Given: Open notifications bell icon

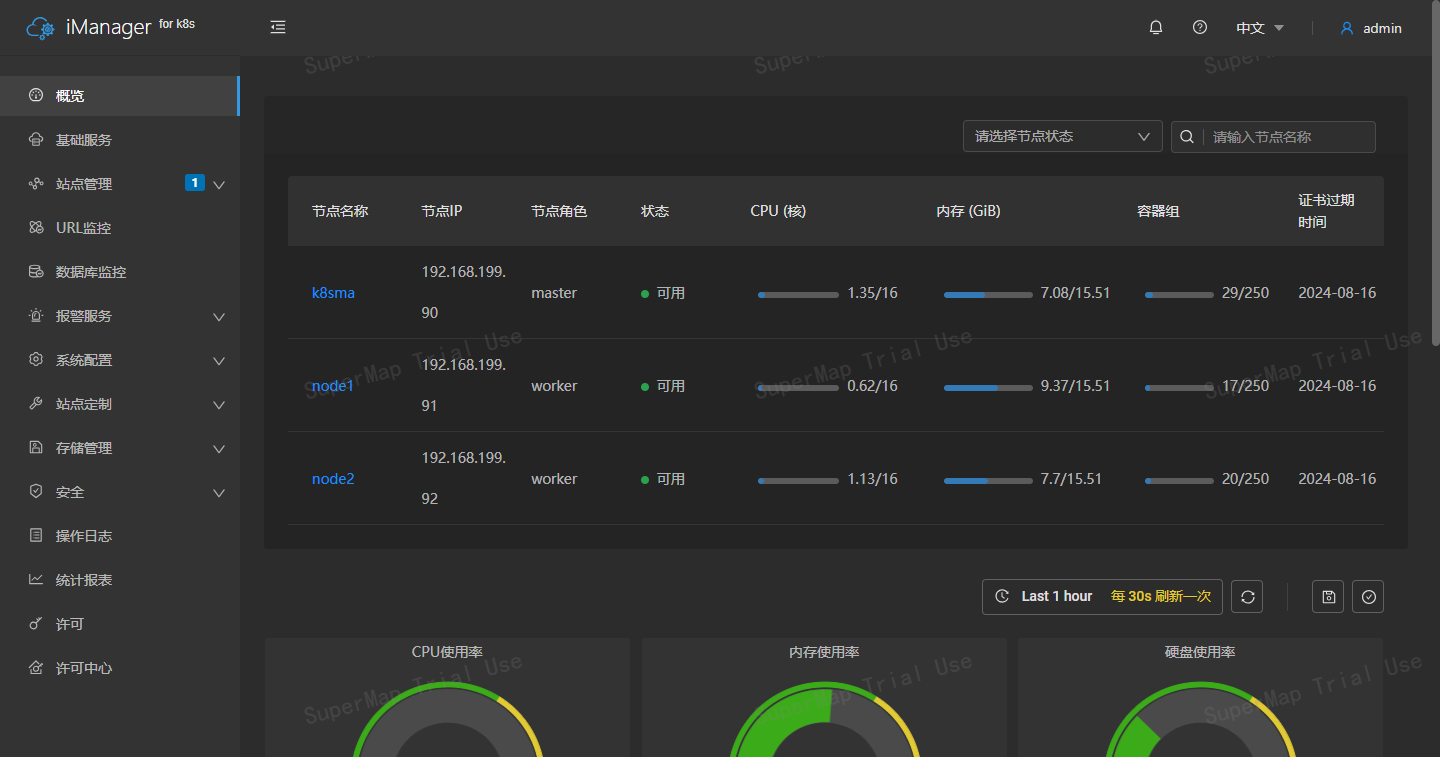Looking at the screenshot, I should [x=1156, y=28].
